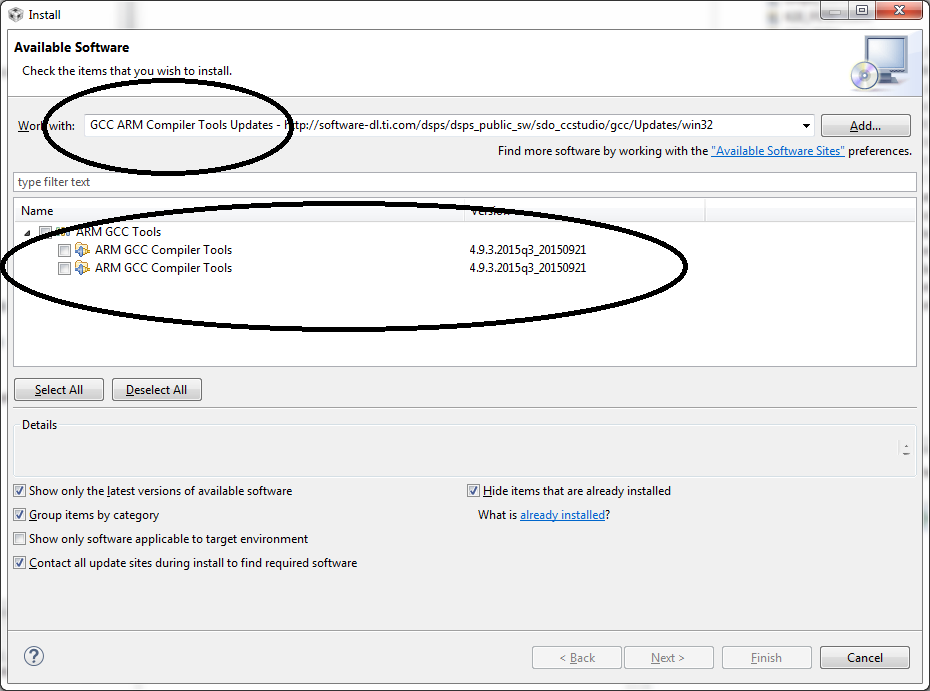This screenshot has height=691, width=930.
Task: Toggle Hide items that are already installed
Action: pos(473,491)
